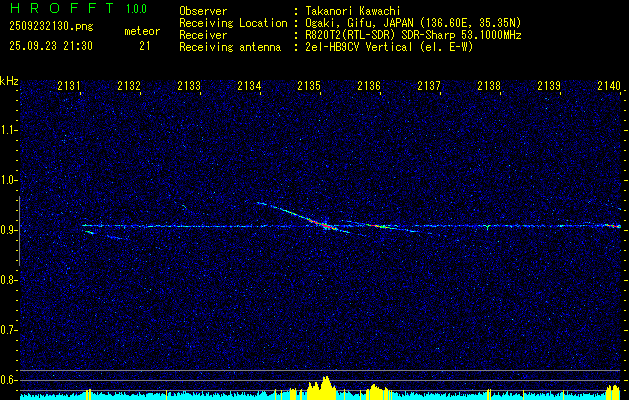The image size is (629, 400).
Task: Select the R820T2(RTL-SDR) SDR-Sharp receiver text
Action: (x=413, y=35)
